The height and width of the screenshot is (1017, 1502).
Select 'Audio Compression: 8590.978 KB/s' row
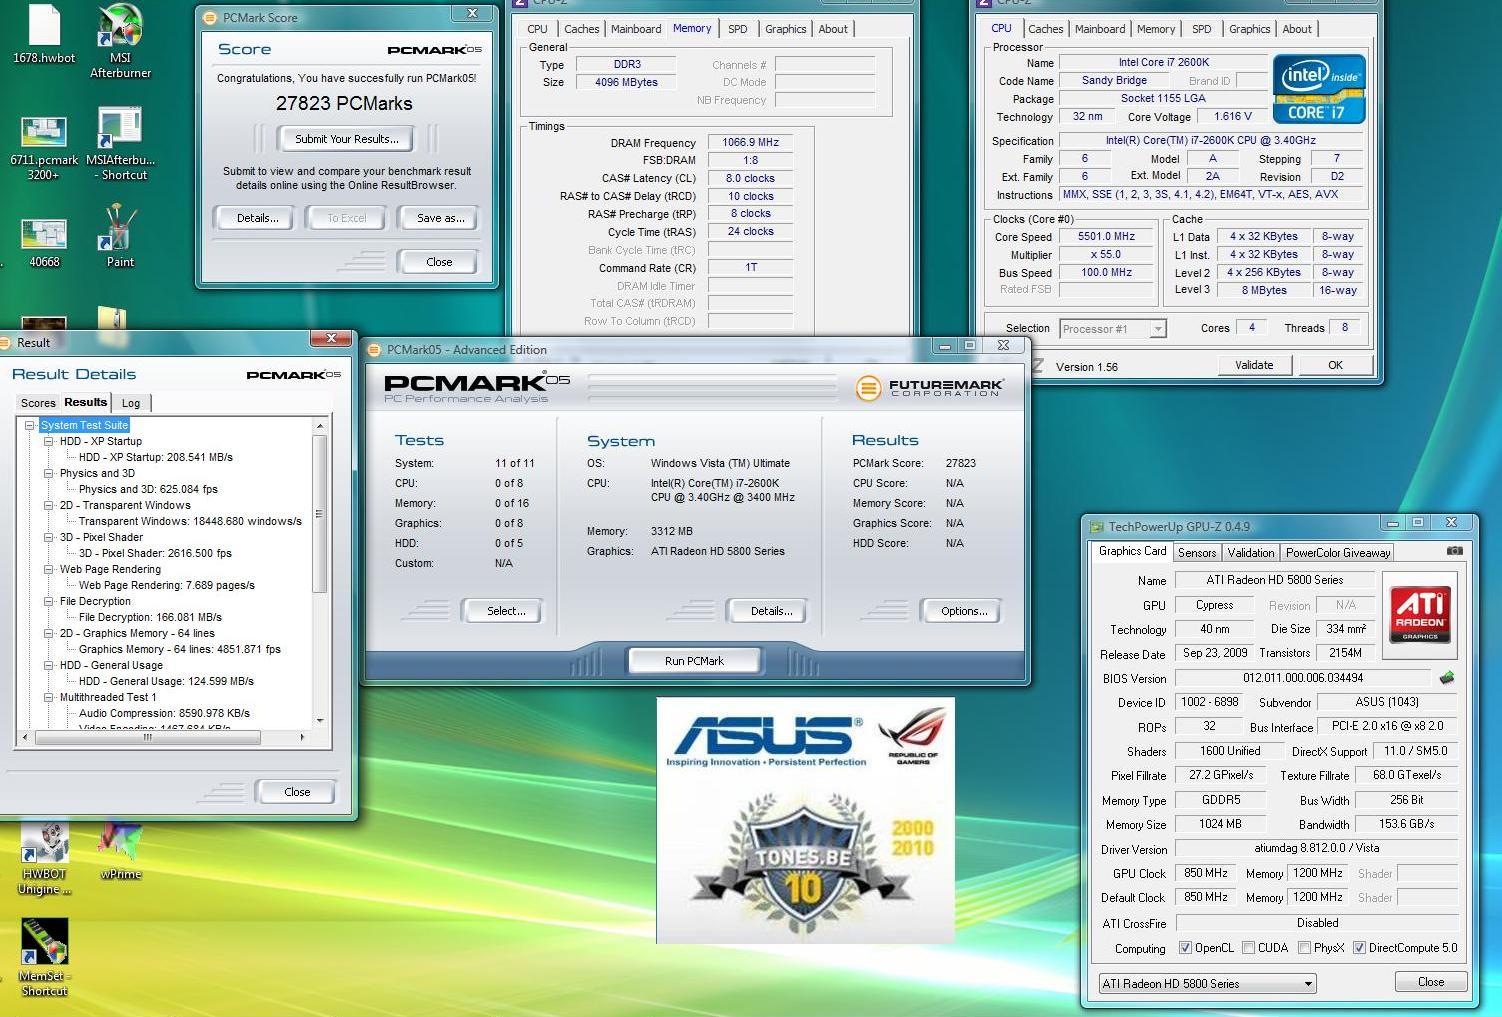pos(164,713)
